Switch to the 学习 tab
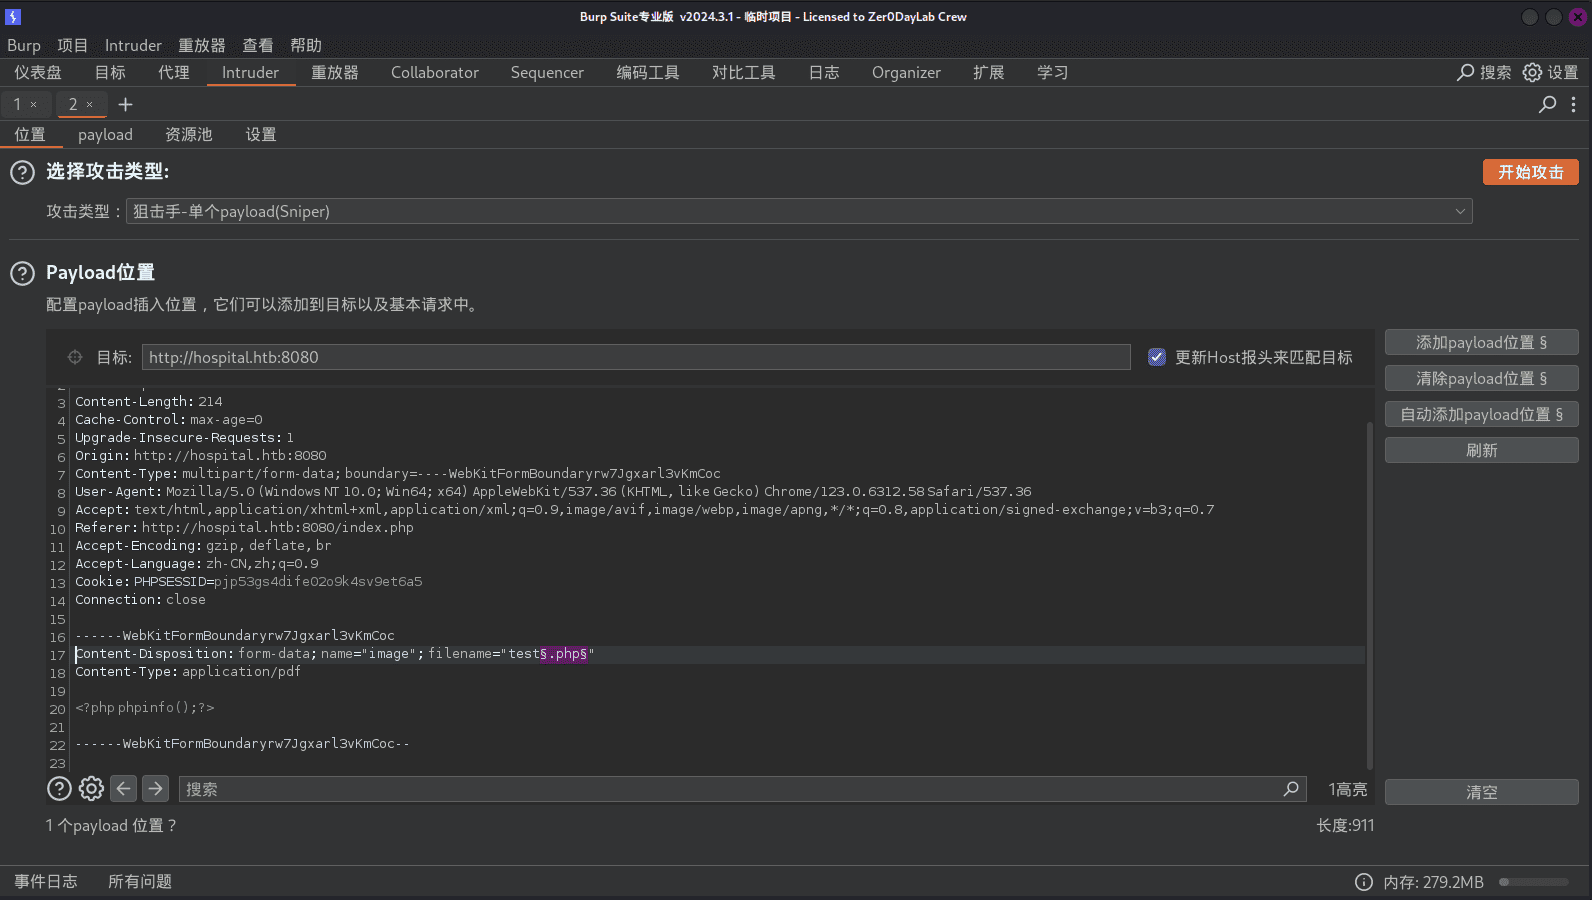The height and width of the screenshot is (900, 1592). [x=1053, y=72]
